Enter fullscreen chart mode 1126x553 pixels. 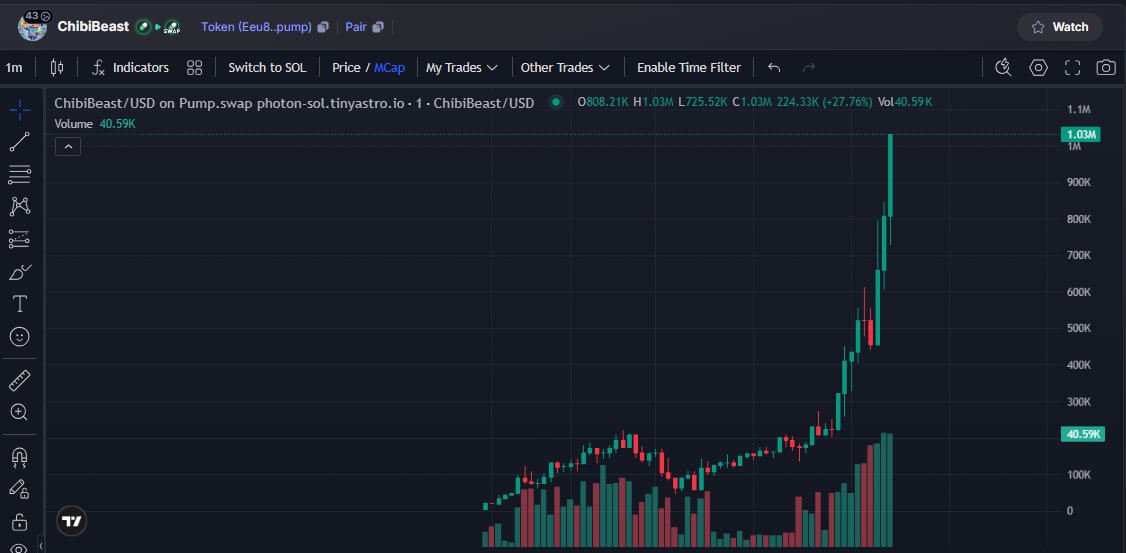1072,68
